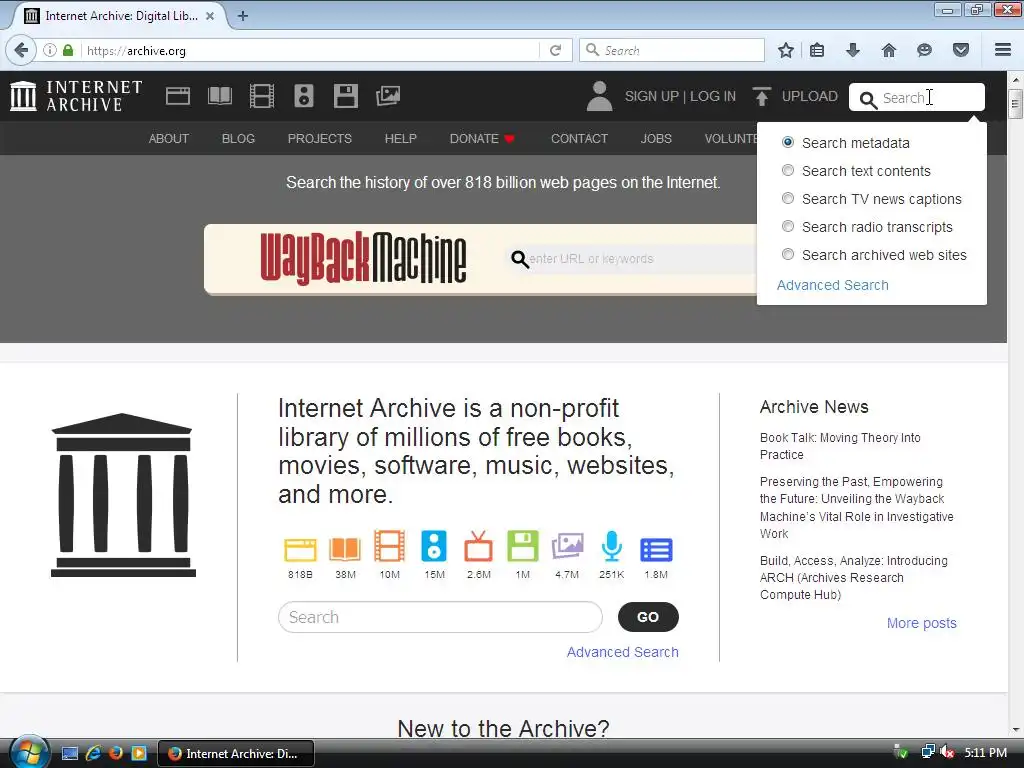The height and width of the screenshot is (768, 1024).
Task: Click the page vertical scrollbar thumb
Action: click(x=1015, y=104)
